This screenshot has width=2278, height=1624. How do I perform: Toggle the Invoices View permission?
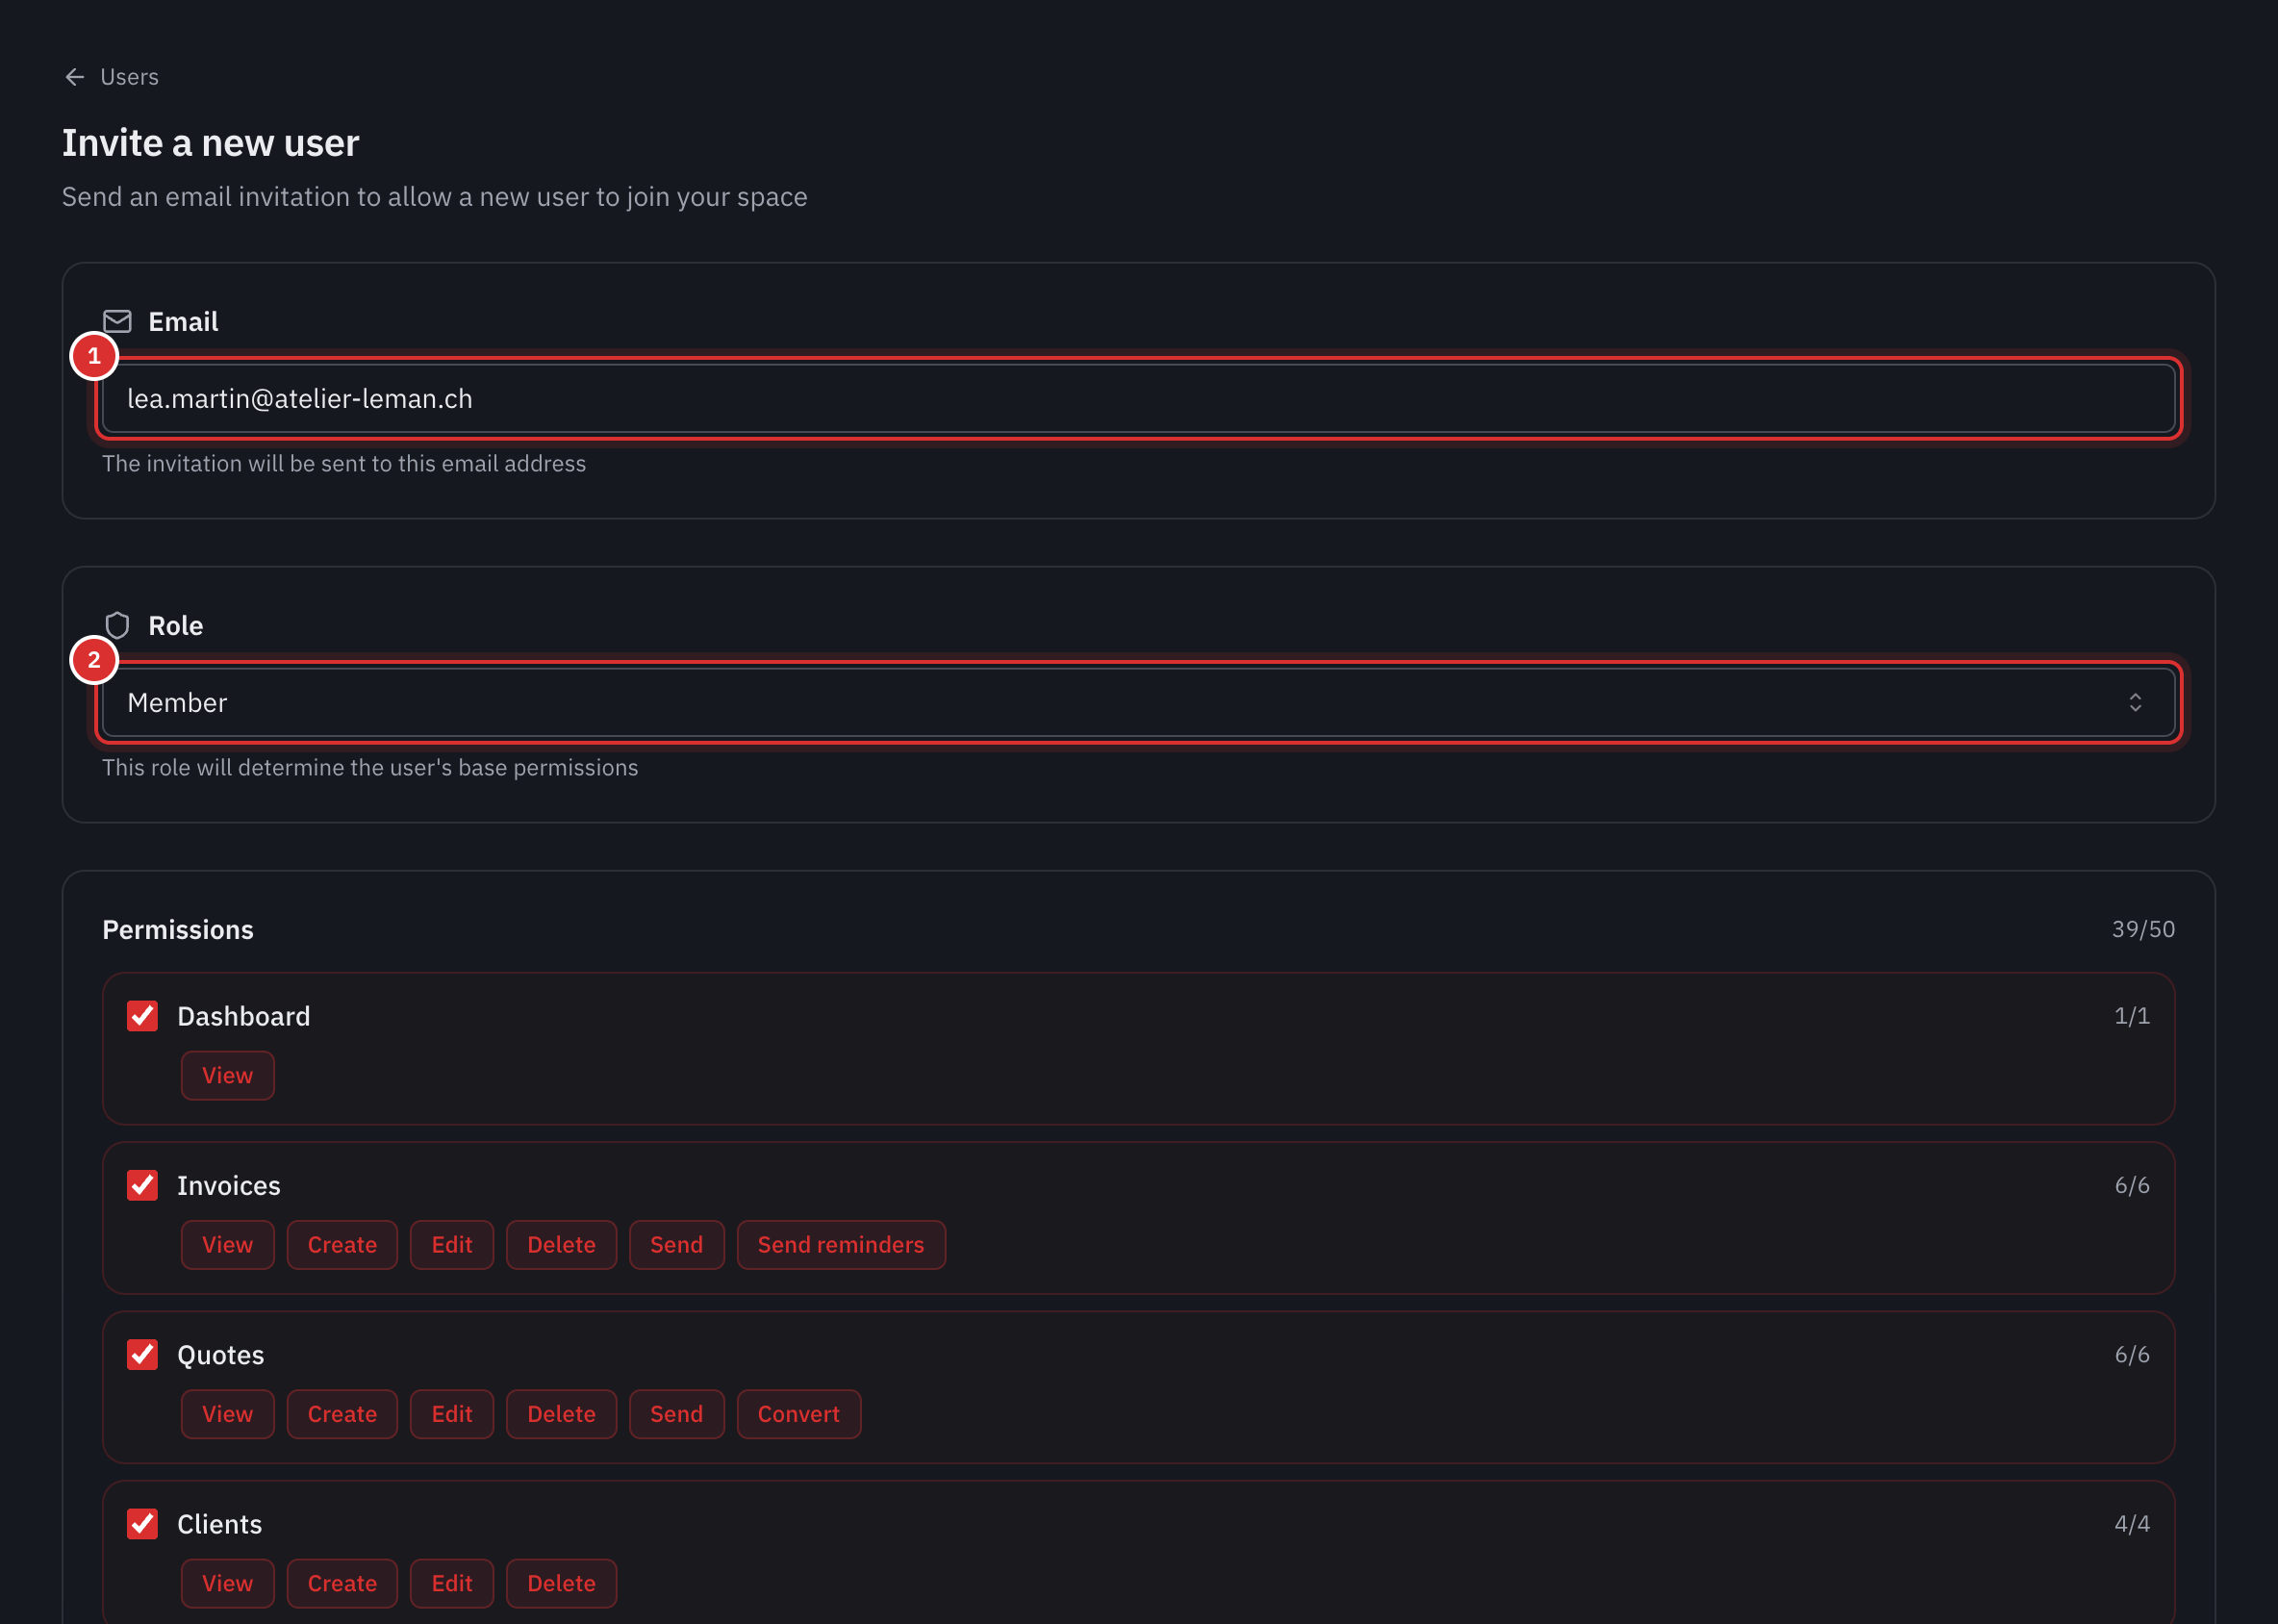pyautogui.click(x=227, y=1244)
